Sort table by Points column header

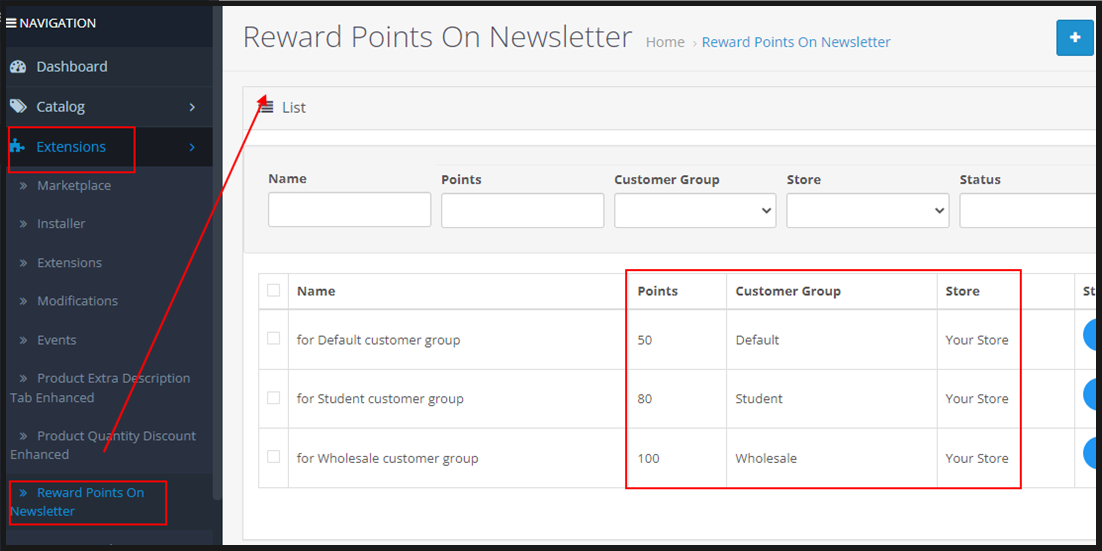(x=657, y=291)
